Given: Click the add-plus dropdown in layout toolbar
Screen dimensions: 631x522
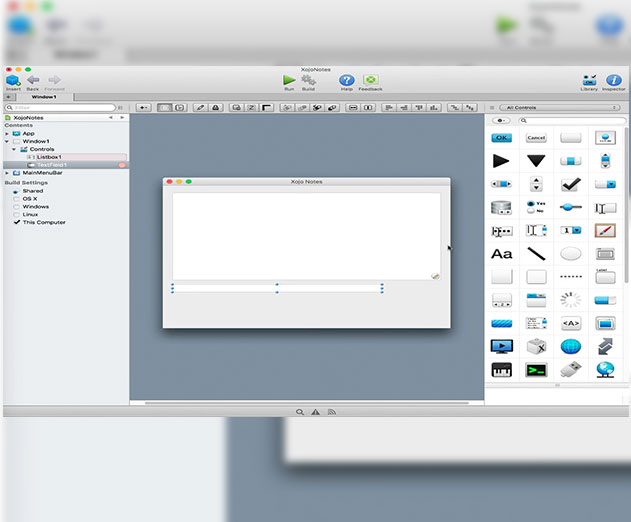Looking at the screenshot, I should [x=143, y=107].
